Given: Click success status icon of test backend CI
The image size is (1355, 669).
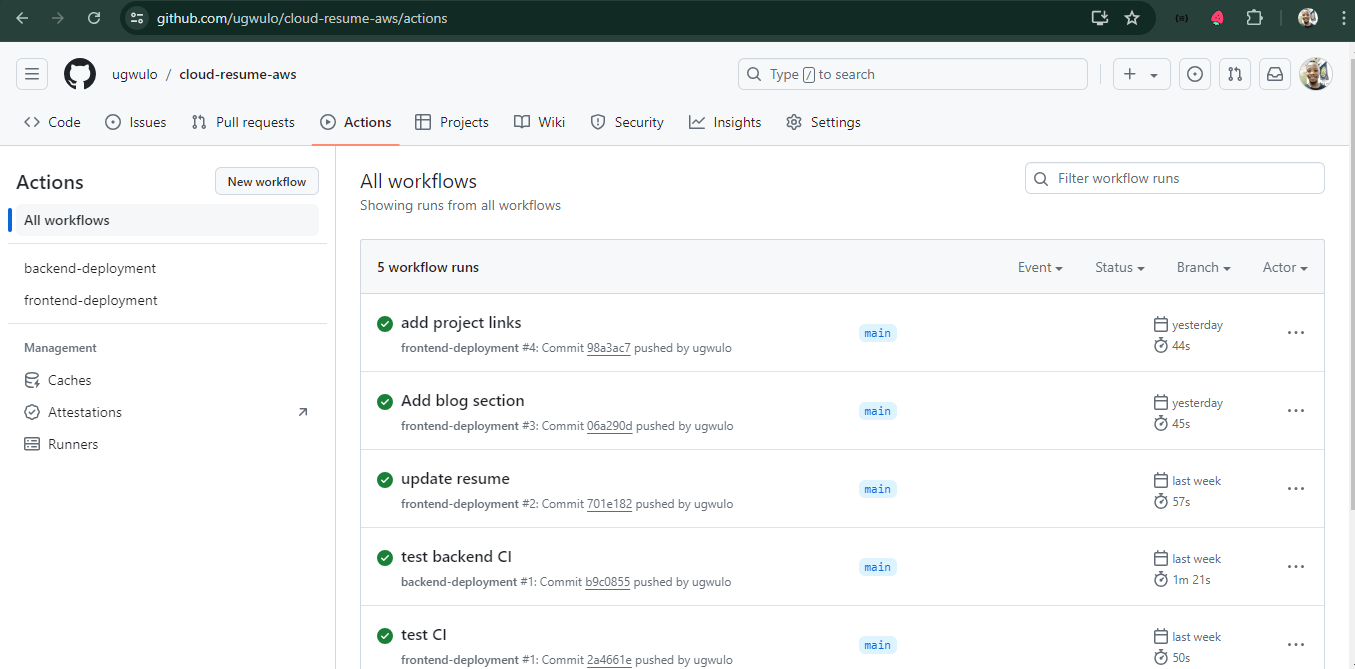Looking at the screenshot, I should [385, 557].
